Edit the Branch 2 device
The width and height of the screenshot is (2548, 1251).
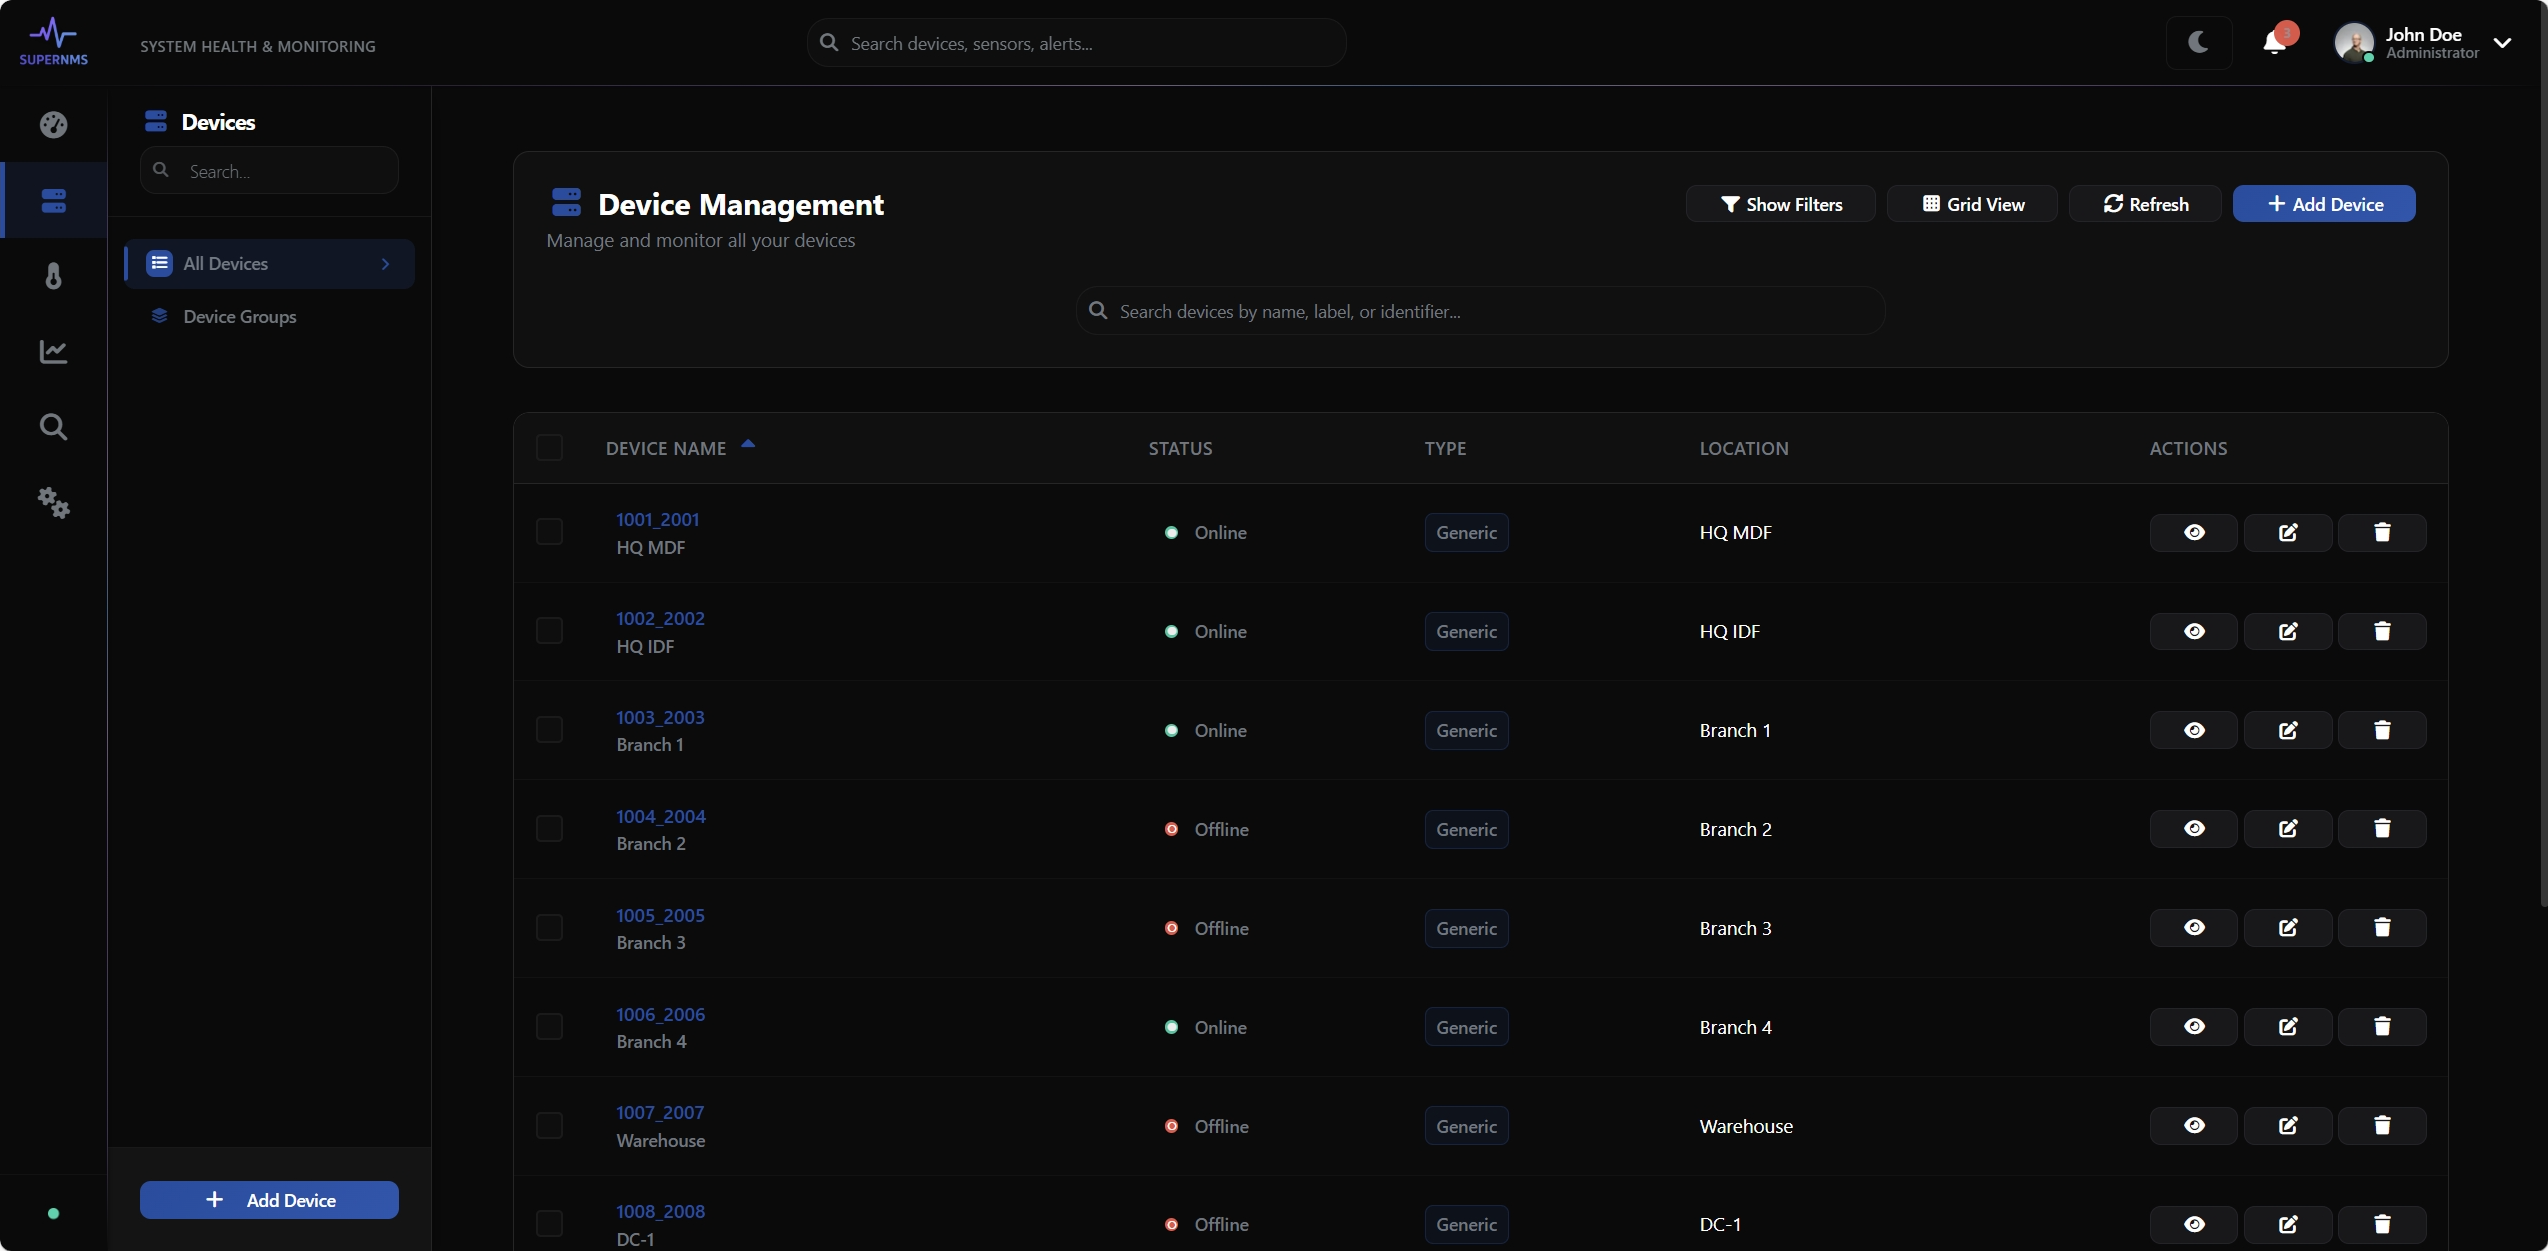tap(2288, 828)
